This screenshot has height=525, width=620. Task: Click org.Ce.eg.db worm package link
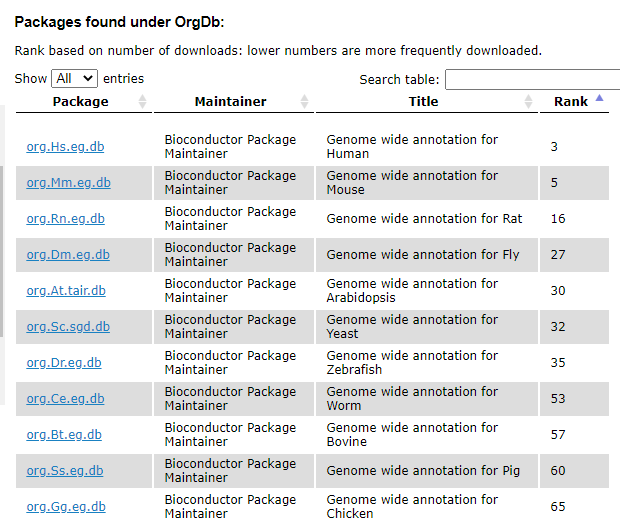click(x=65, y=399)
